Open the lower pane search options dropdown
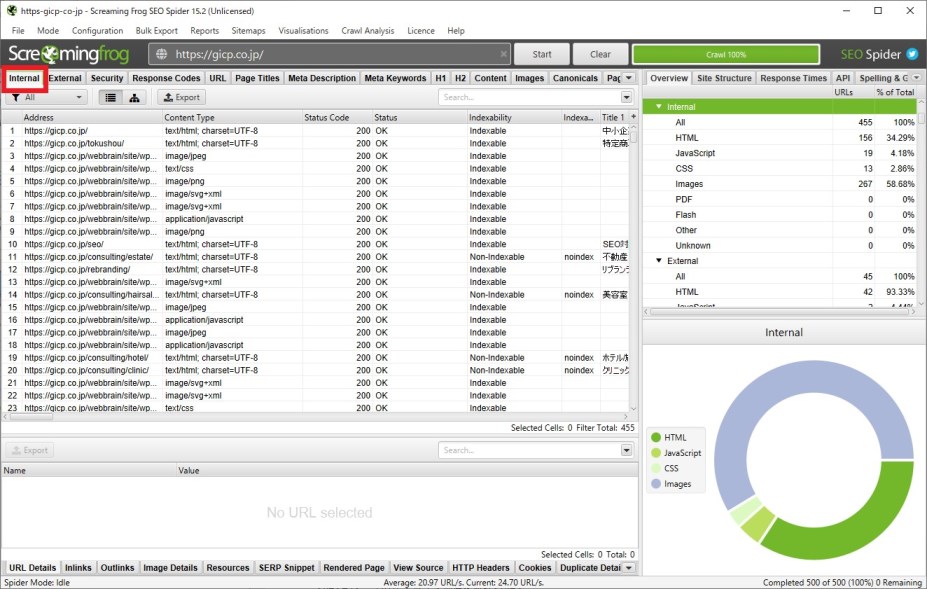This screenshot has width=927, height=589. (x=627, y=451)
